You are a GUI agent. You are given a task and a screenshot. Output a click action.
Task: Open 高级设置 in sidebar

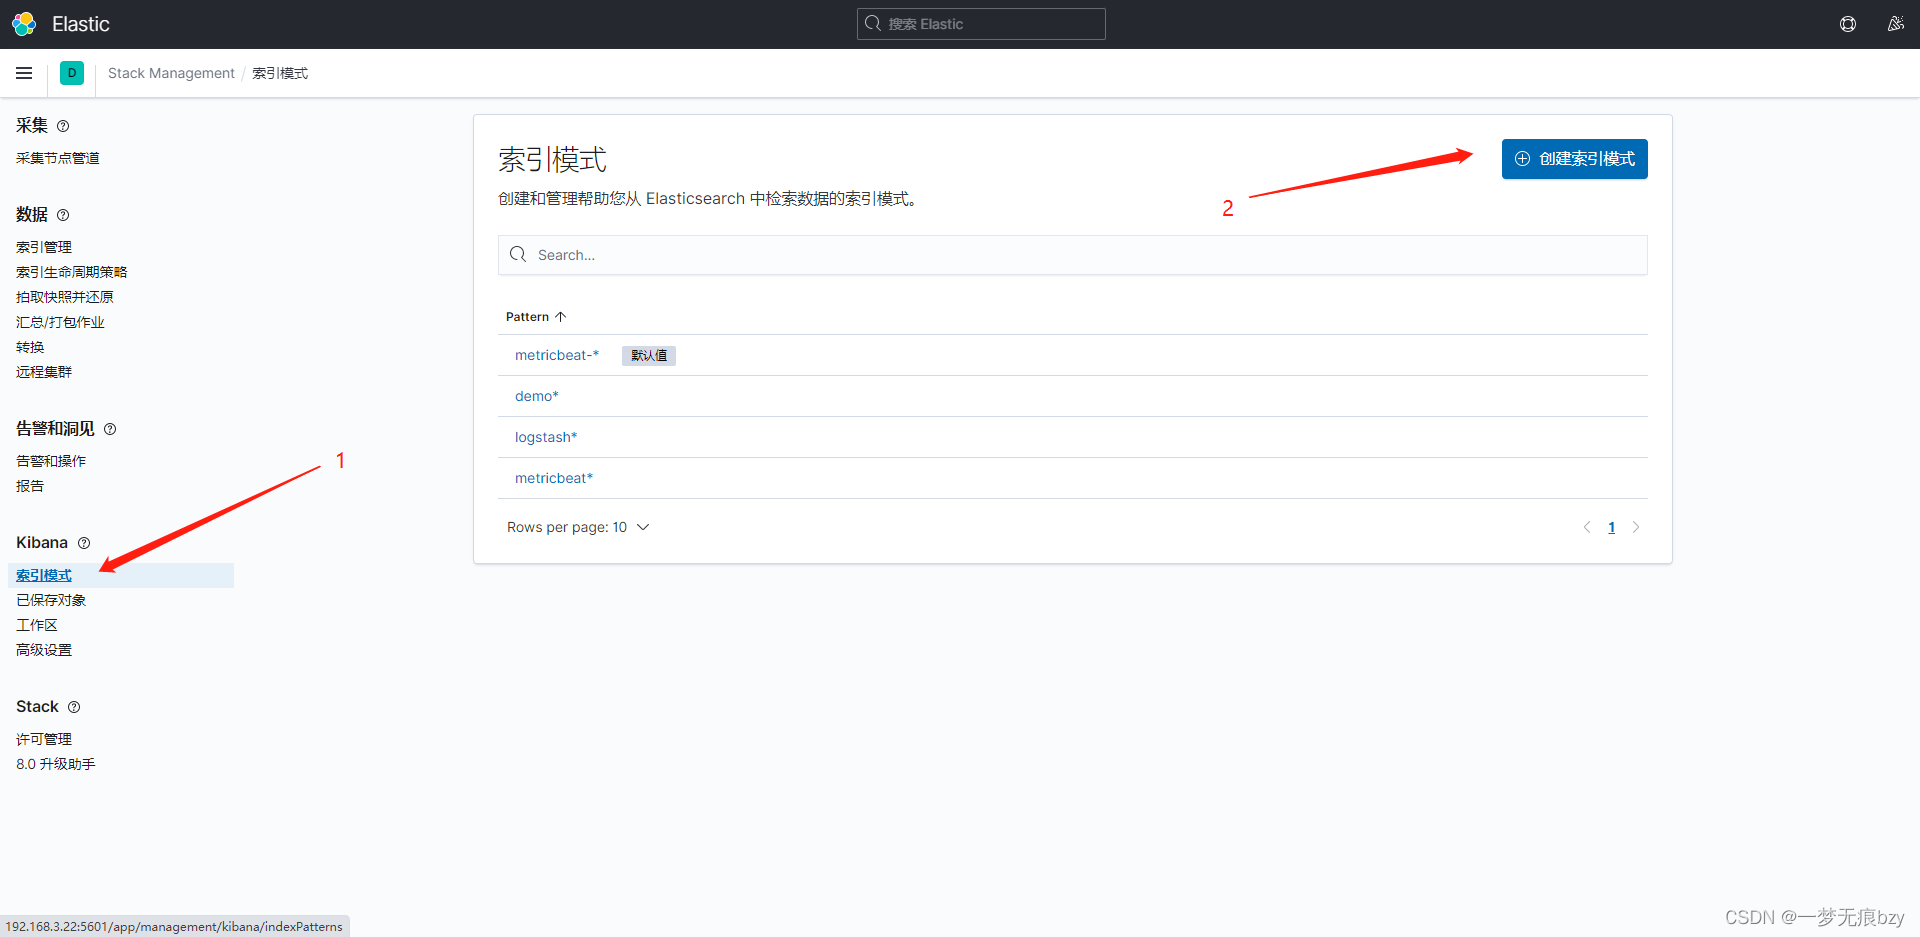pyautogui.click(x=44, y=650)
